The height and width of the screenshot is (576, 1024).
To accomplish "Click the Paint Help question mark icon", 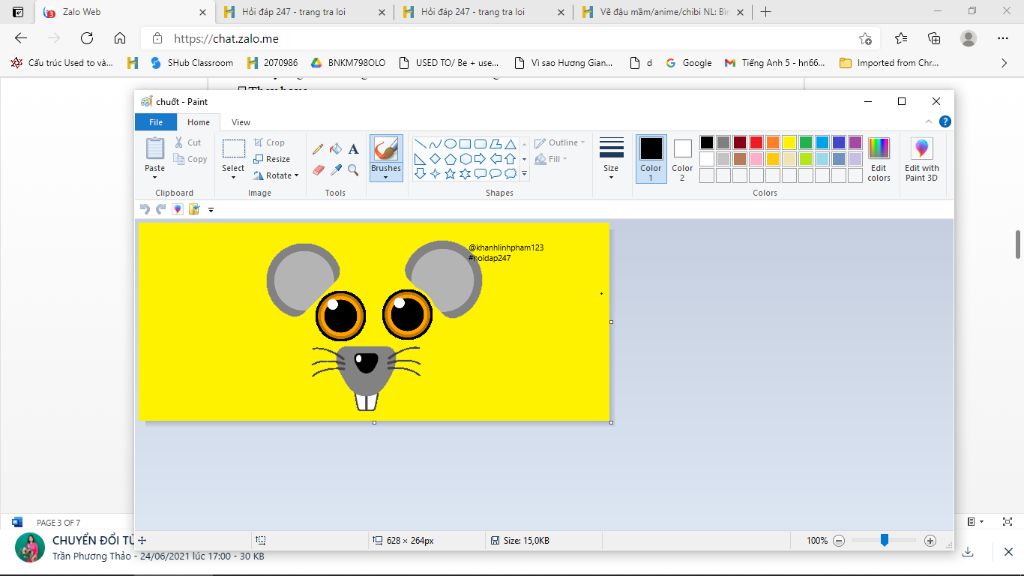I will tap(945, 121).
